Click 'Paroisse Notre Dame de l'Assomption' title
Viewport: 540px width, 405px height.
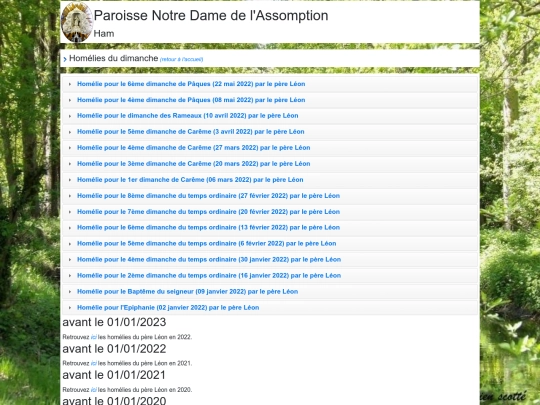(x=211, y=15)
